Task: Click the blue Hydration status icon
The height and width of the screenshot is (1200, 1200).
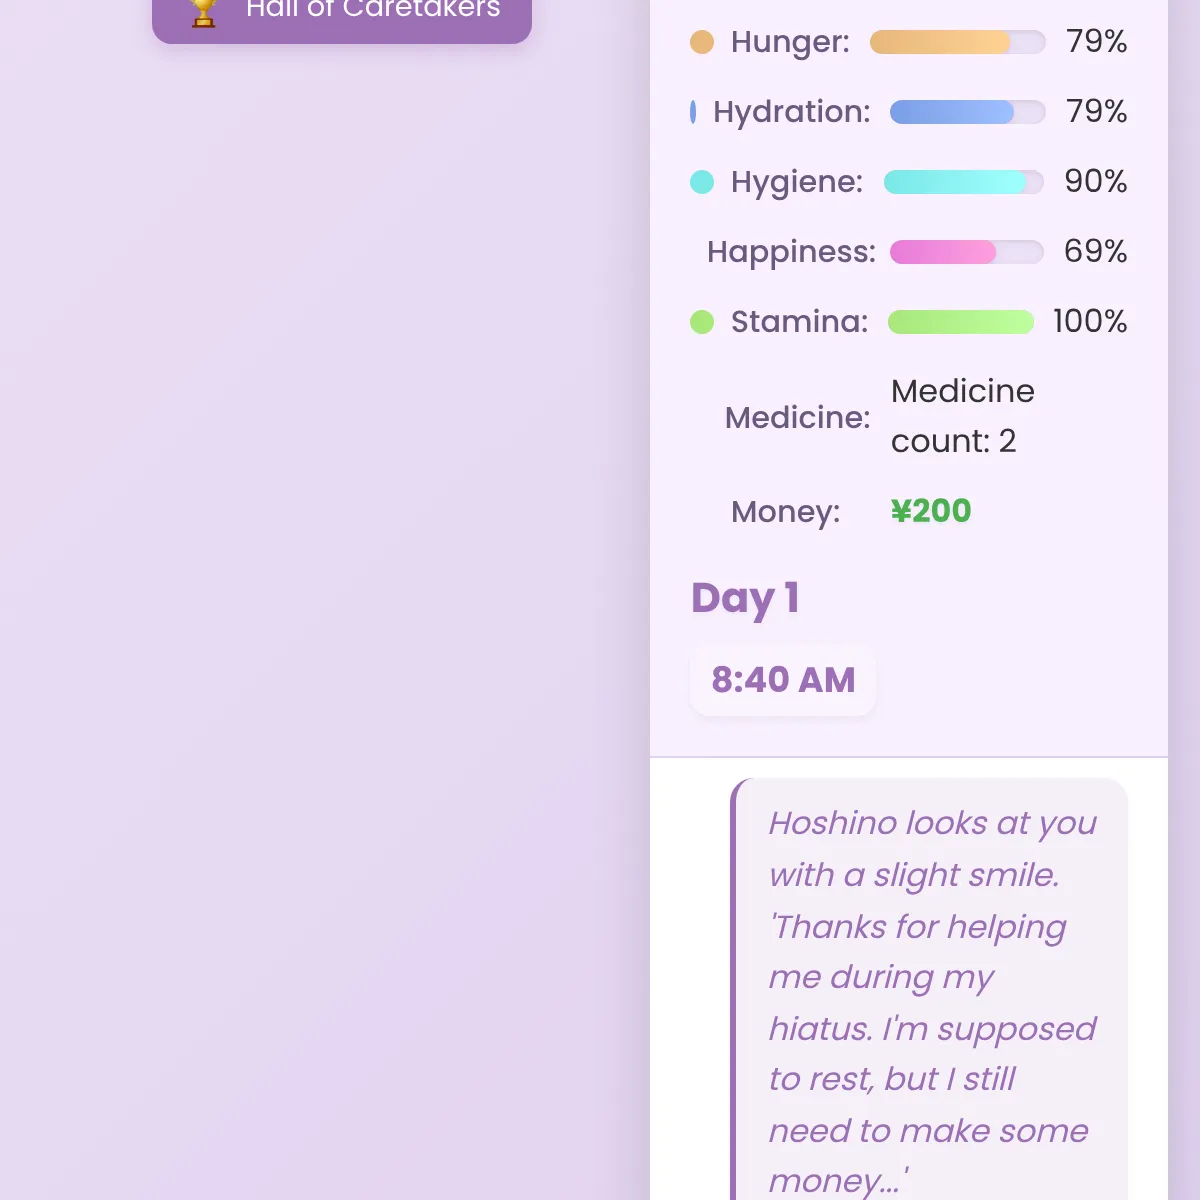Action: [x=693, y=112]
